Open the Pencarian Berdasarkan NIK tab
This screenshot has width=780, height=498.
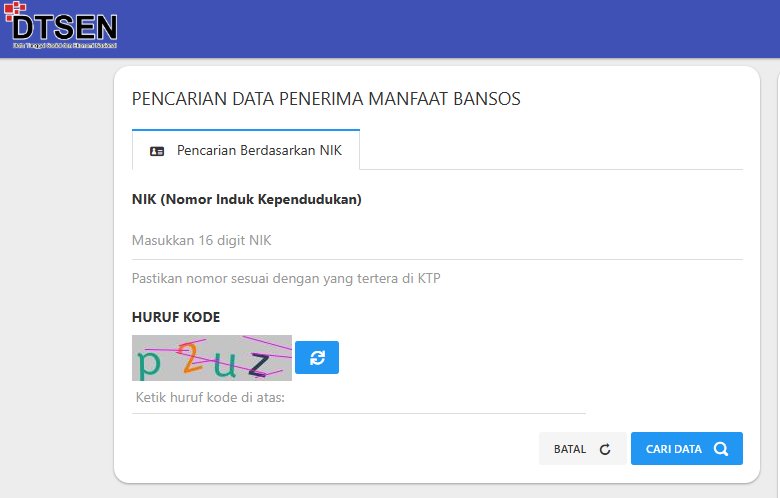pyautogui.click(x=246, y=150)
